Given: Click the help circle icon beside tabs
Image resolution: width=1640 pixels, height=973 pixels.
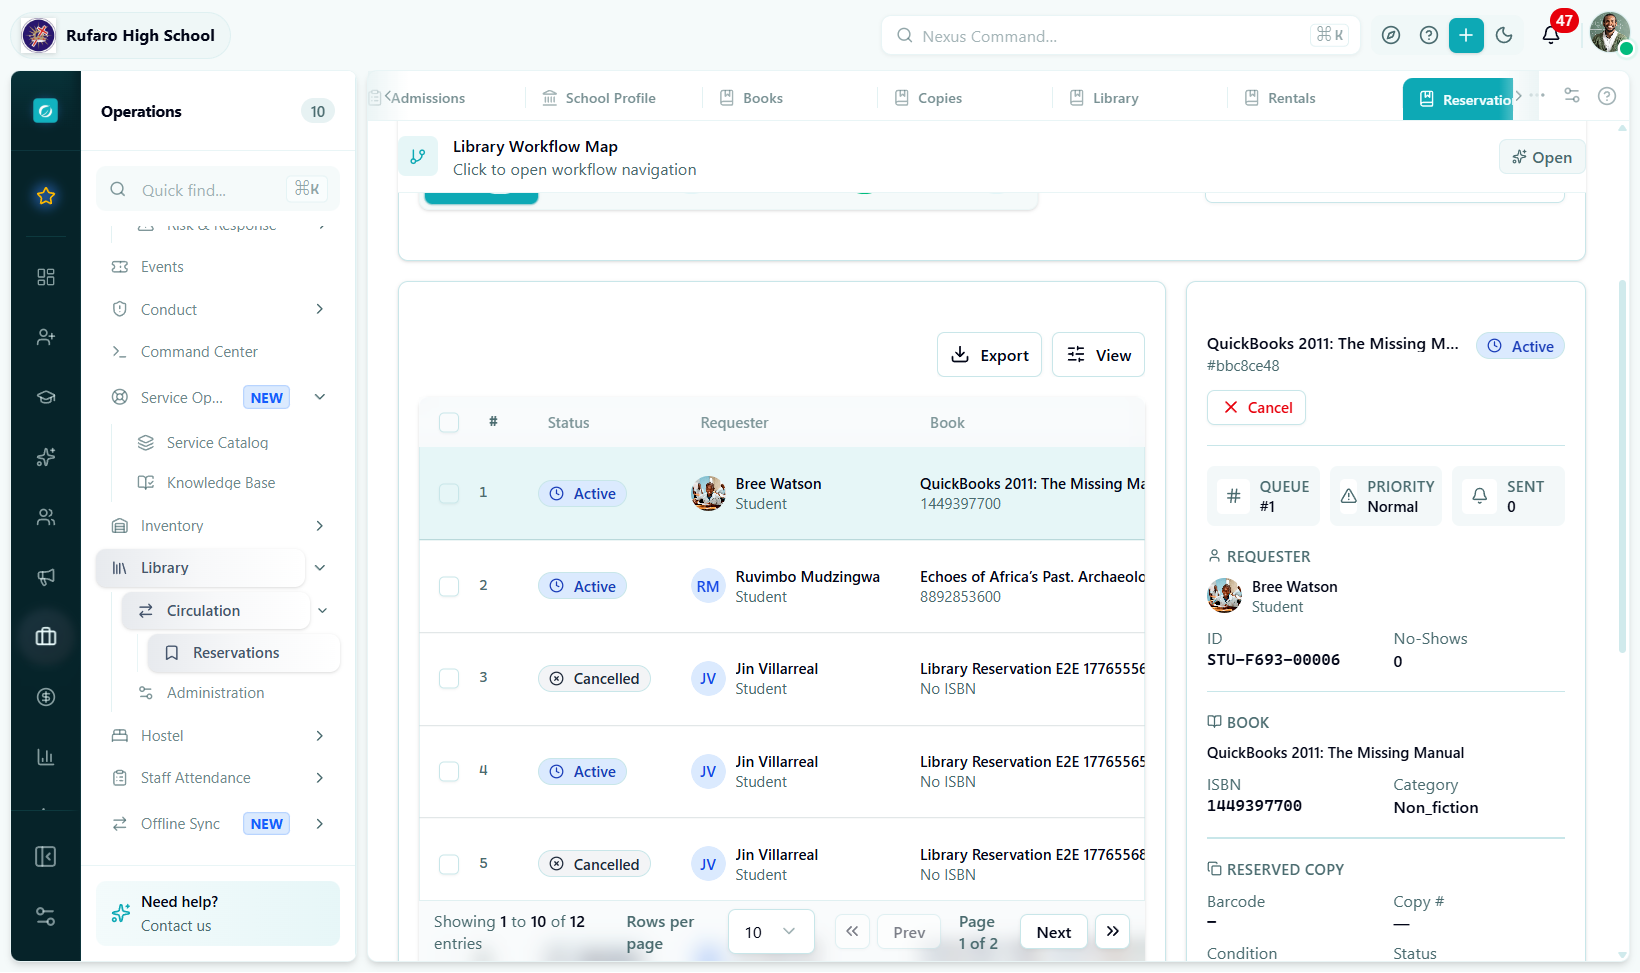Looking at the screenshot, I should [1607, 96].
